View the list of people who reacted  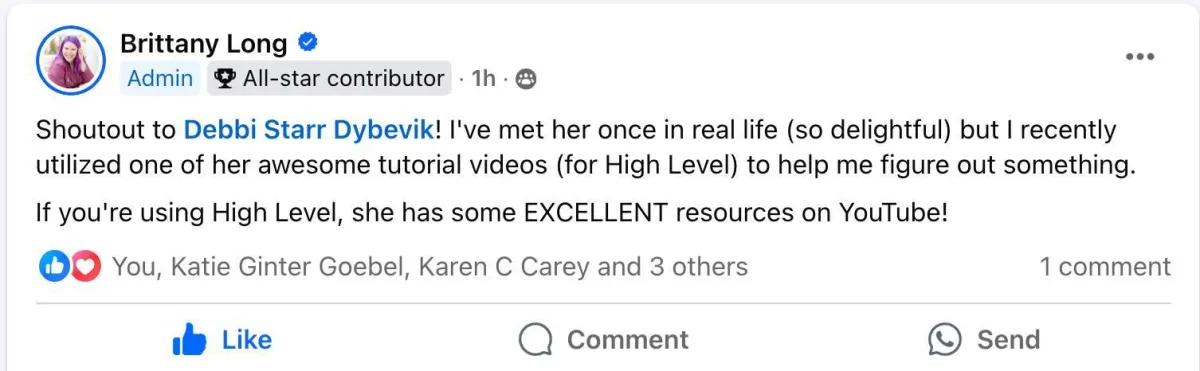[430, 266]
